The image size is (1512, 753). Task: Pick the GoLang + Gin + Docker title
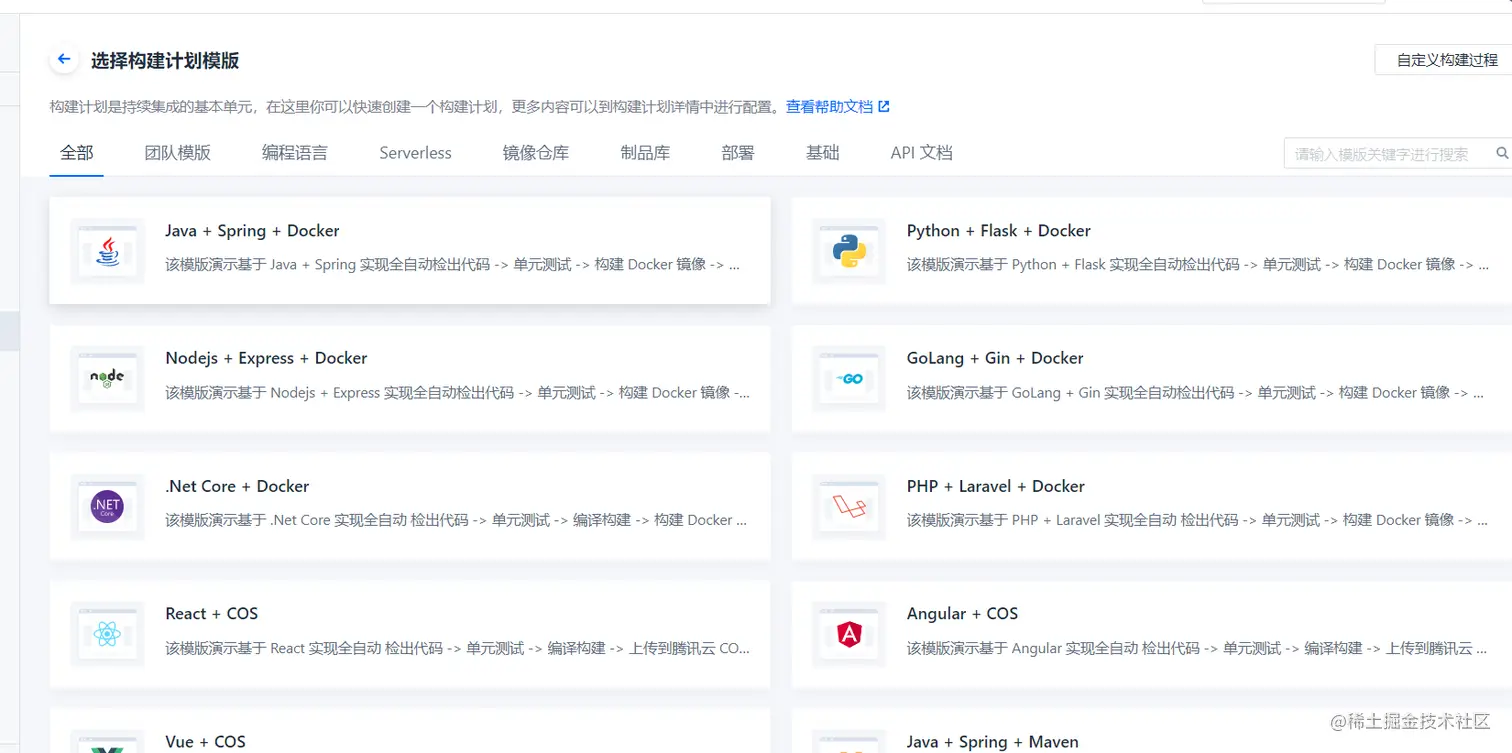995,358
